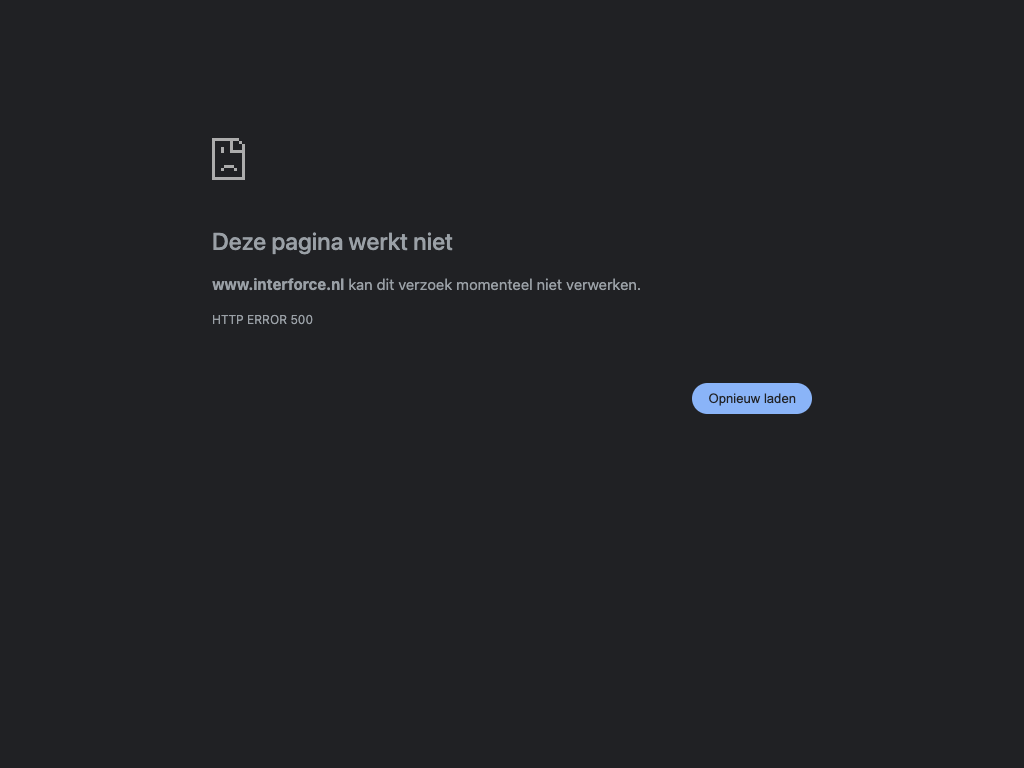Click the folded corner of the page icon

click(239, 146)
